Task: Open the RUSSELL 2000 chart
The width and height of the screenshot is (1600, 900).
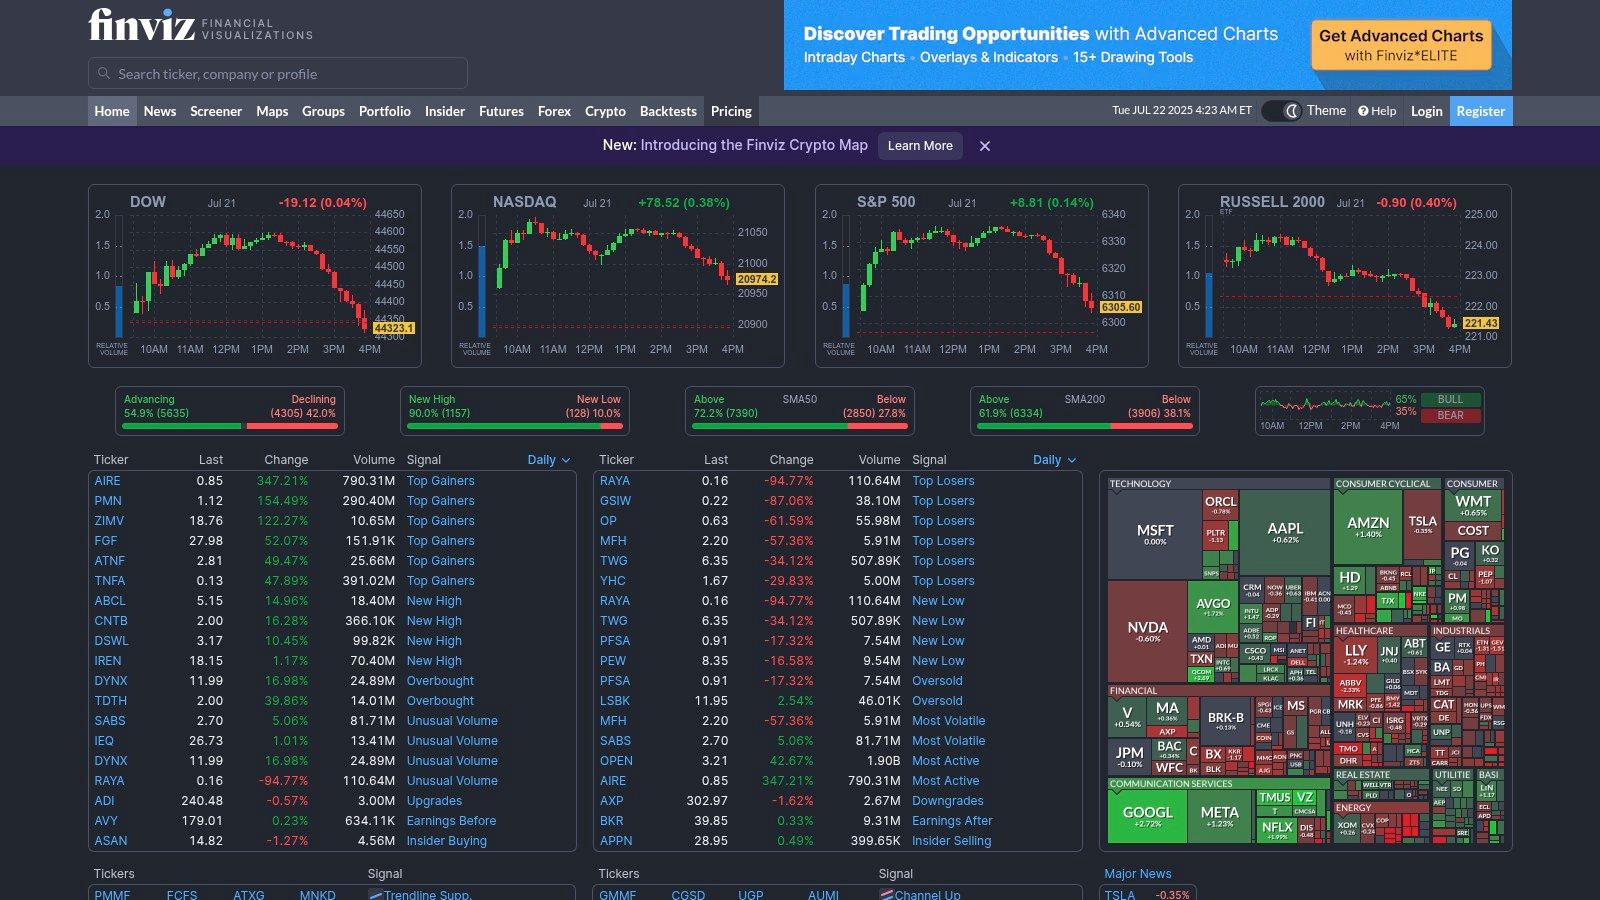Action: coord(1345,276)
